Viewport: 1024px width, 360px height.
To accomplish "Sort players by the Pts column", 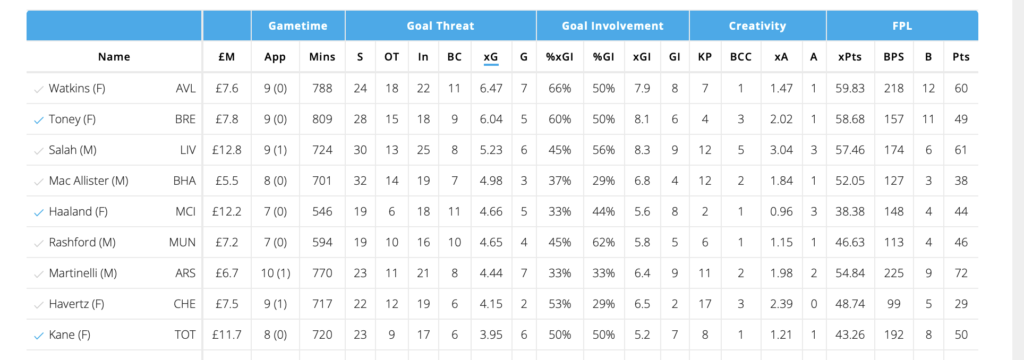I will coord(961,57).
